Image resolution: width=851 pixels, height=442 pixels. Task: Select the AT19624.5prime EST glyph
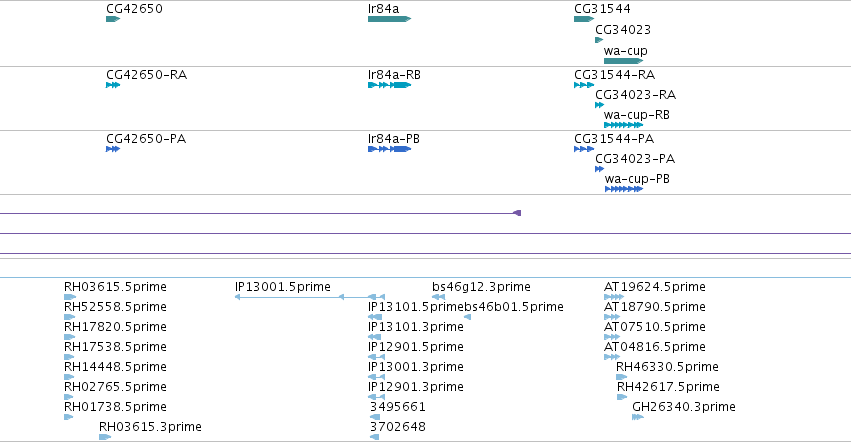coord(614,297)
